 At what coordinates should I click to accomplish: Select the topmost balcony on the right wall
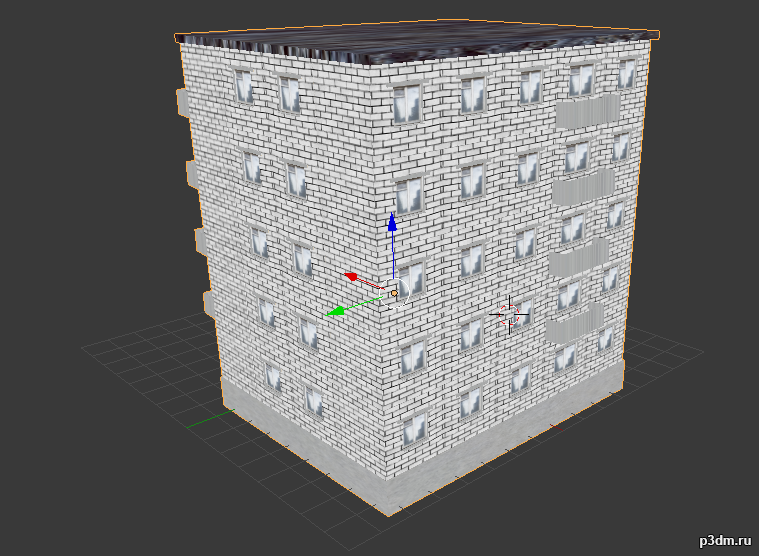588,111
